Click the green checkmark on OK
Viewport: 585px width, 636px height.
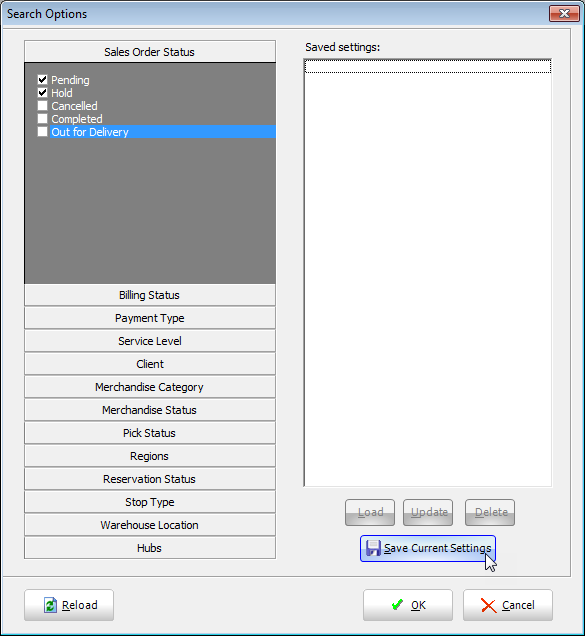click(x=398, y=605)
